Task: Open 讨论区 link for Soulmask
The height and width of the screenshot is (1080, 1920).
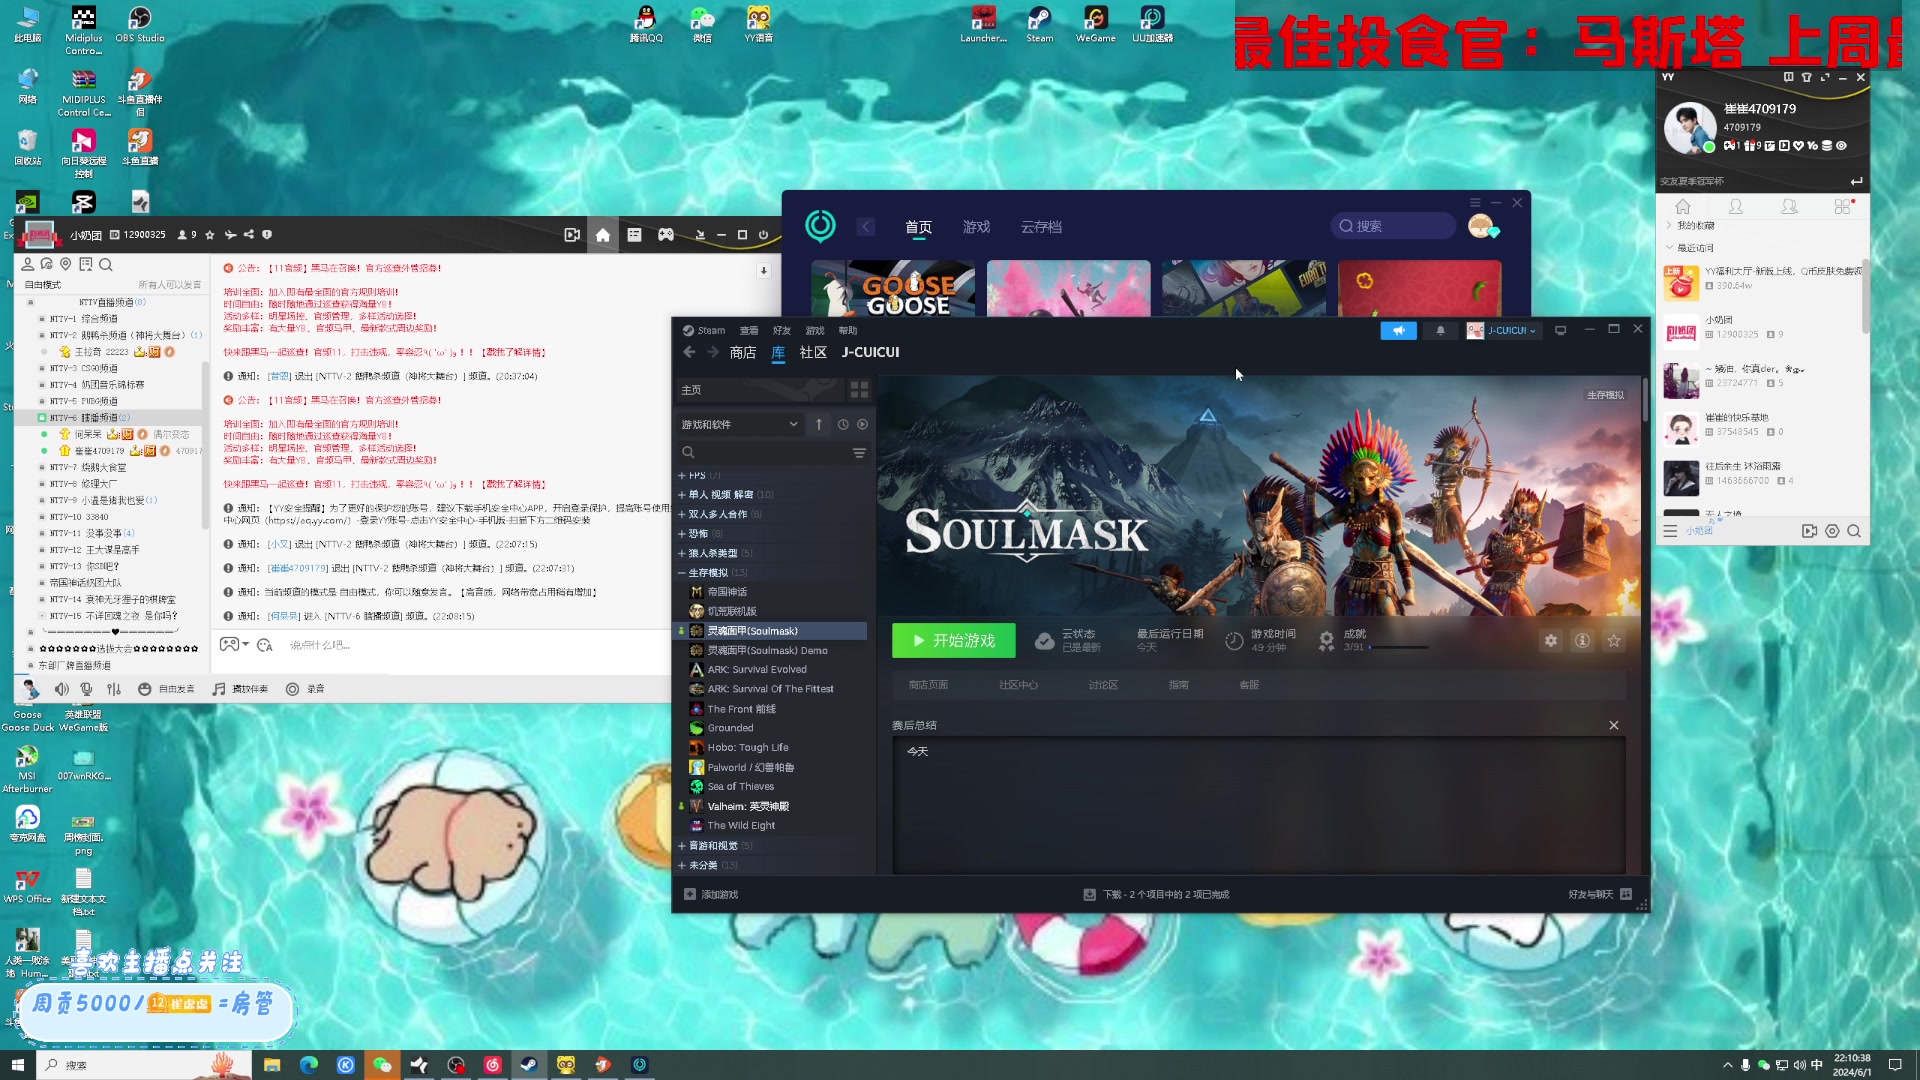Action: pyautogui.click(x=1103, y=685)
